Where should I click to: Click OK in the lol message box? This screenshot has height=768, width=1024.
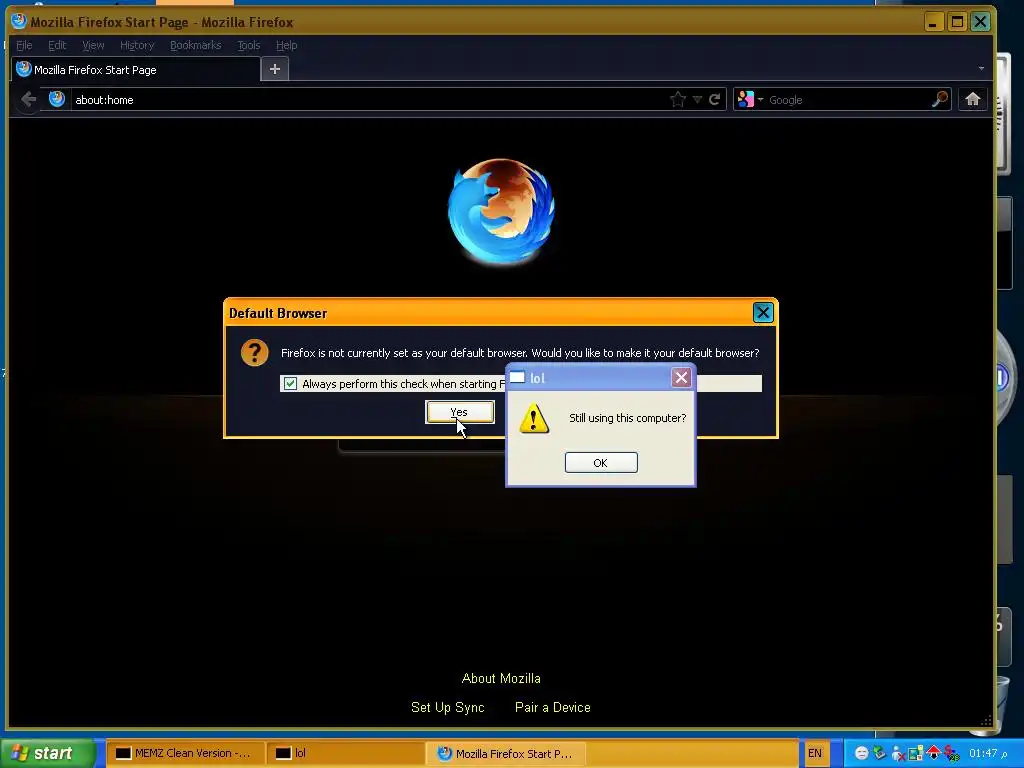[601, 462]
